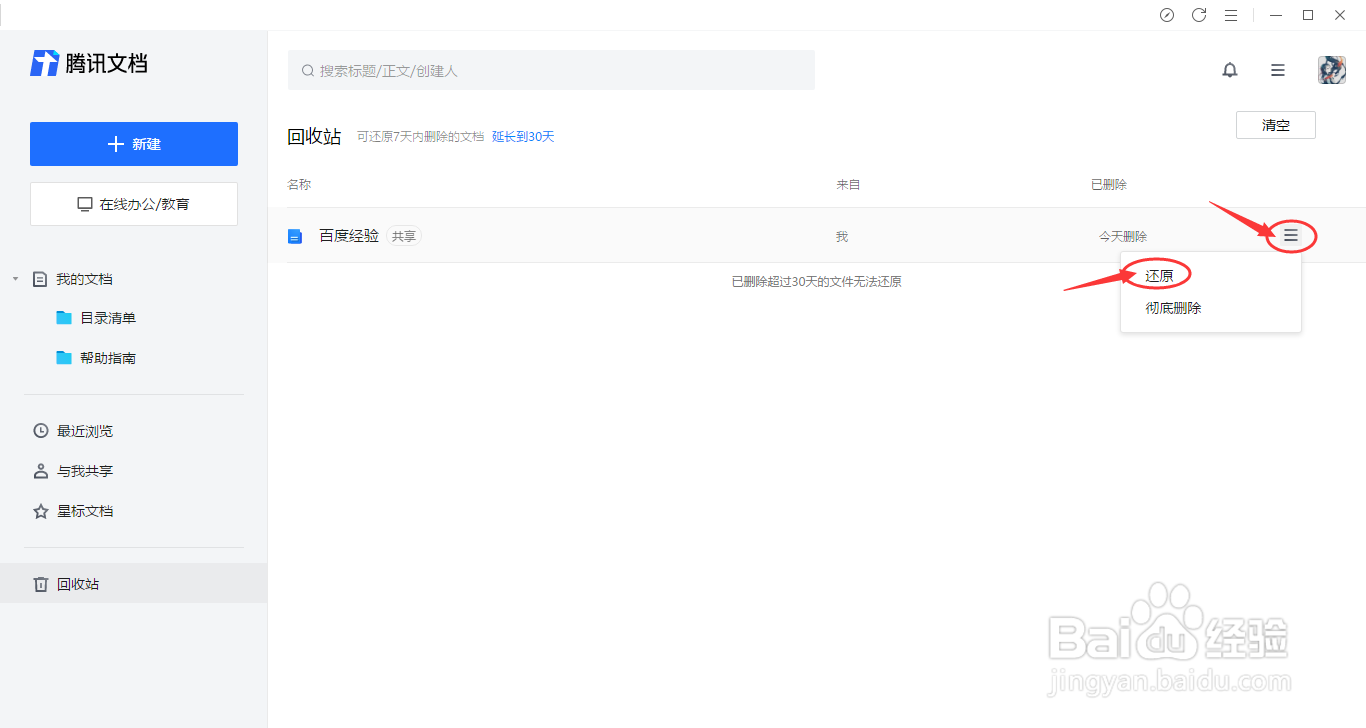Image resolution: width=1366 pixels, height=728 pixels.
Task: Open the top-right hamburger menu
Action: pyautogui.click(x=1277, y=70)
